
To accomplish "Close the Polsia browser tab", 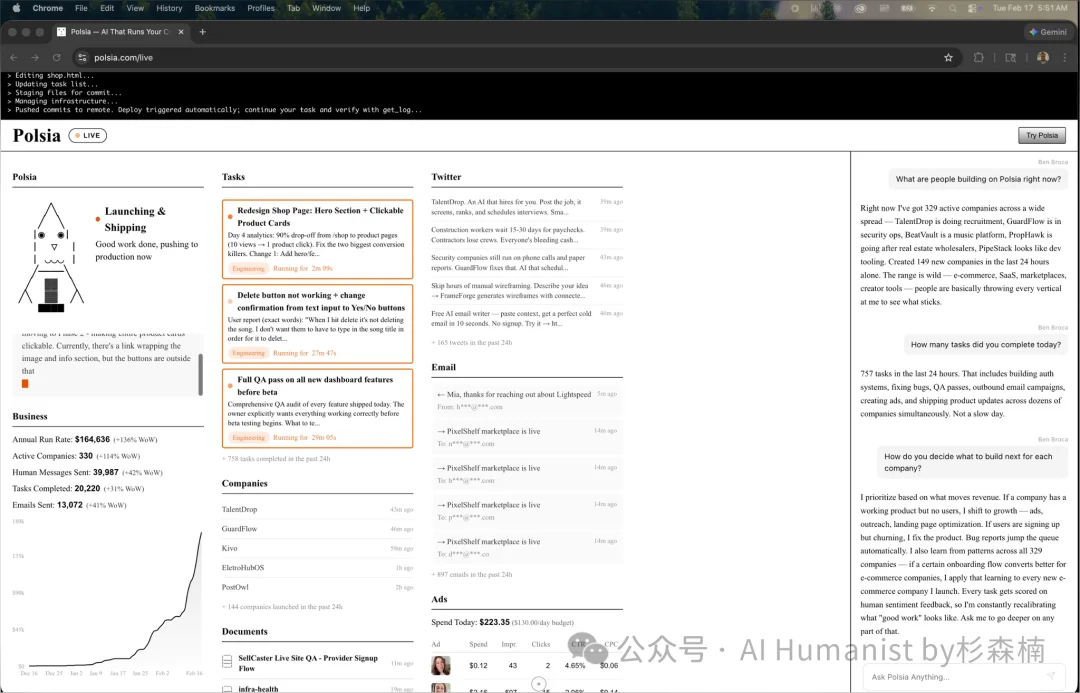I will click(x=182, y=32).
